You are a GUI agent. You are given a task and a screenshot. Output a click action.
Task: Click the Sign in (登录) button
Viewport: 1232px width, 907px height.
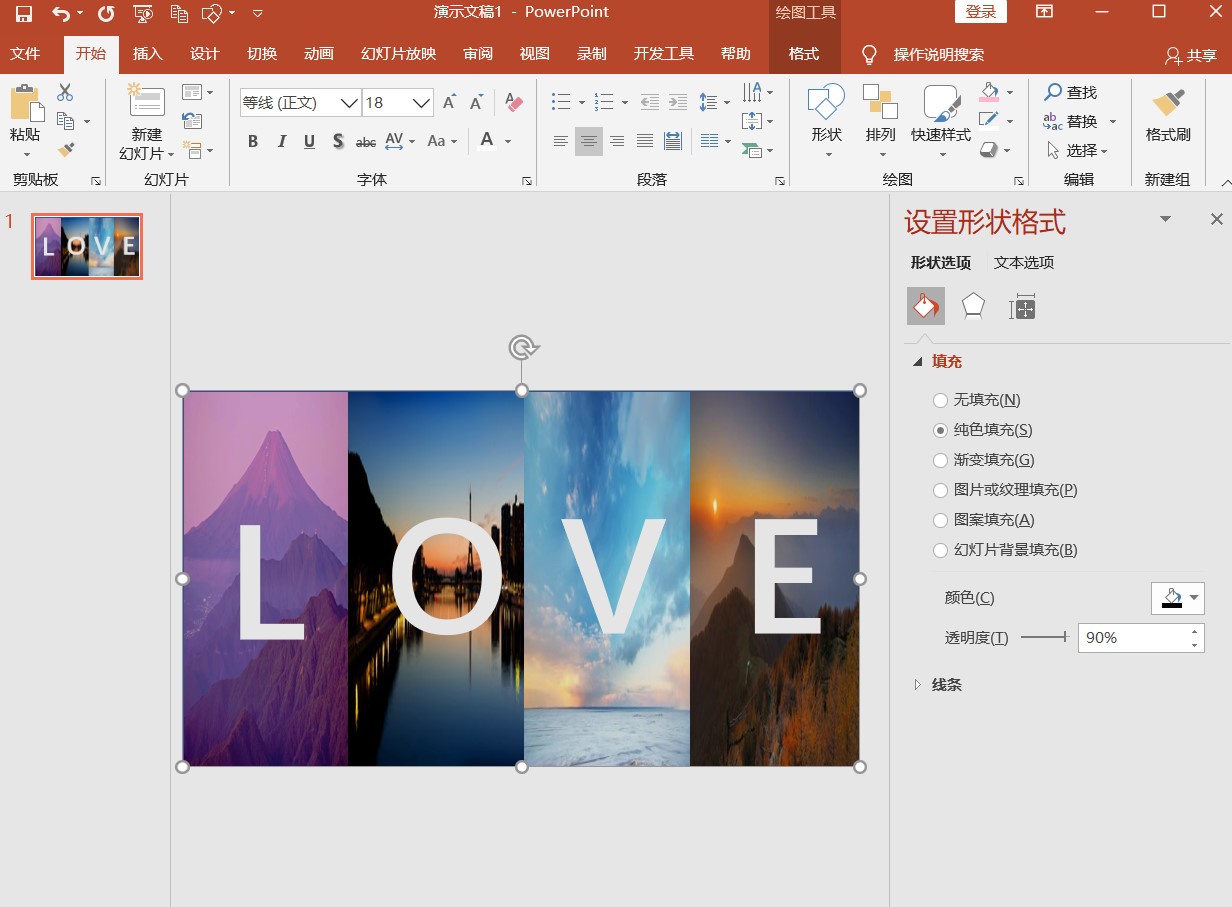980,12
